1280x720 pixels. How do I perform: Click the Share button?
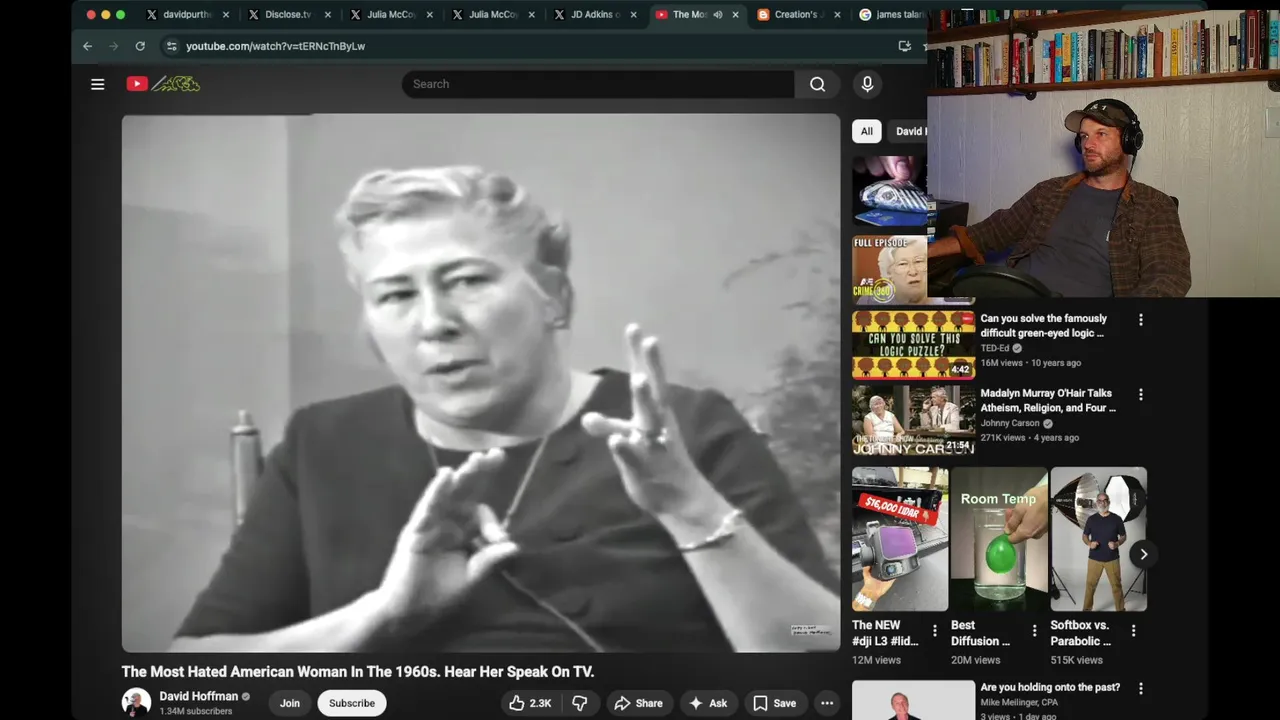point(638,703)
